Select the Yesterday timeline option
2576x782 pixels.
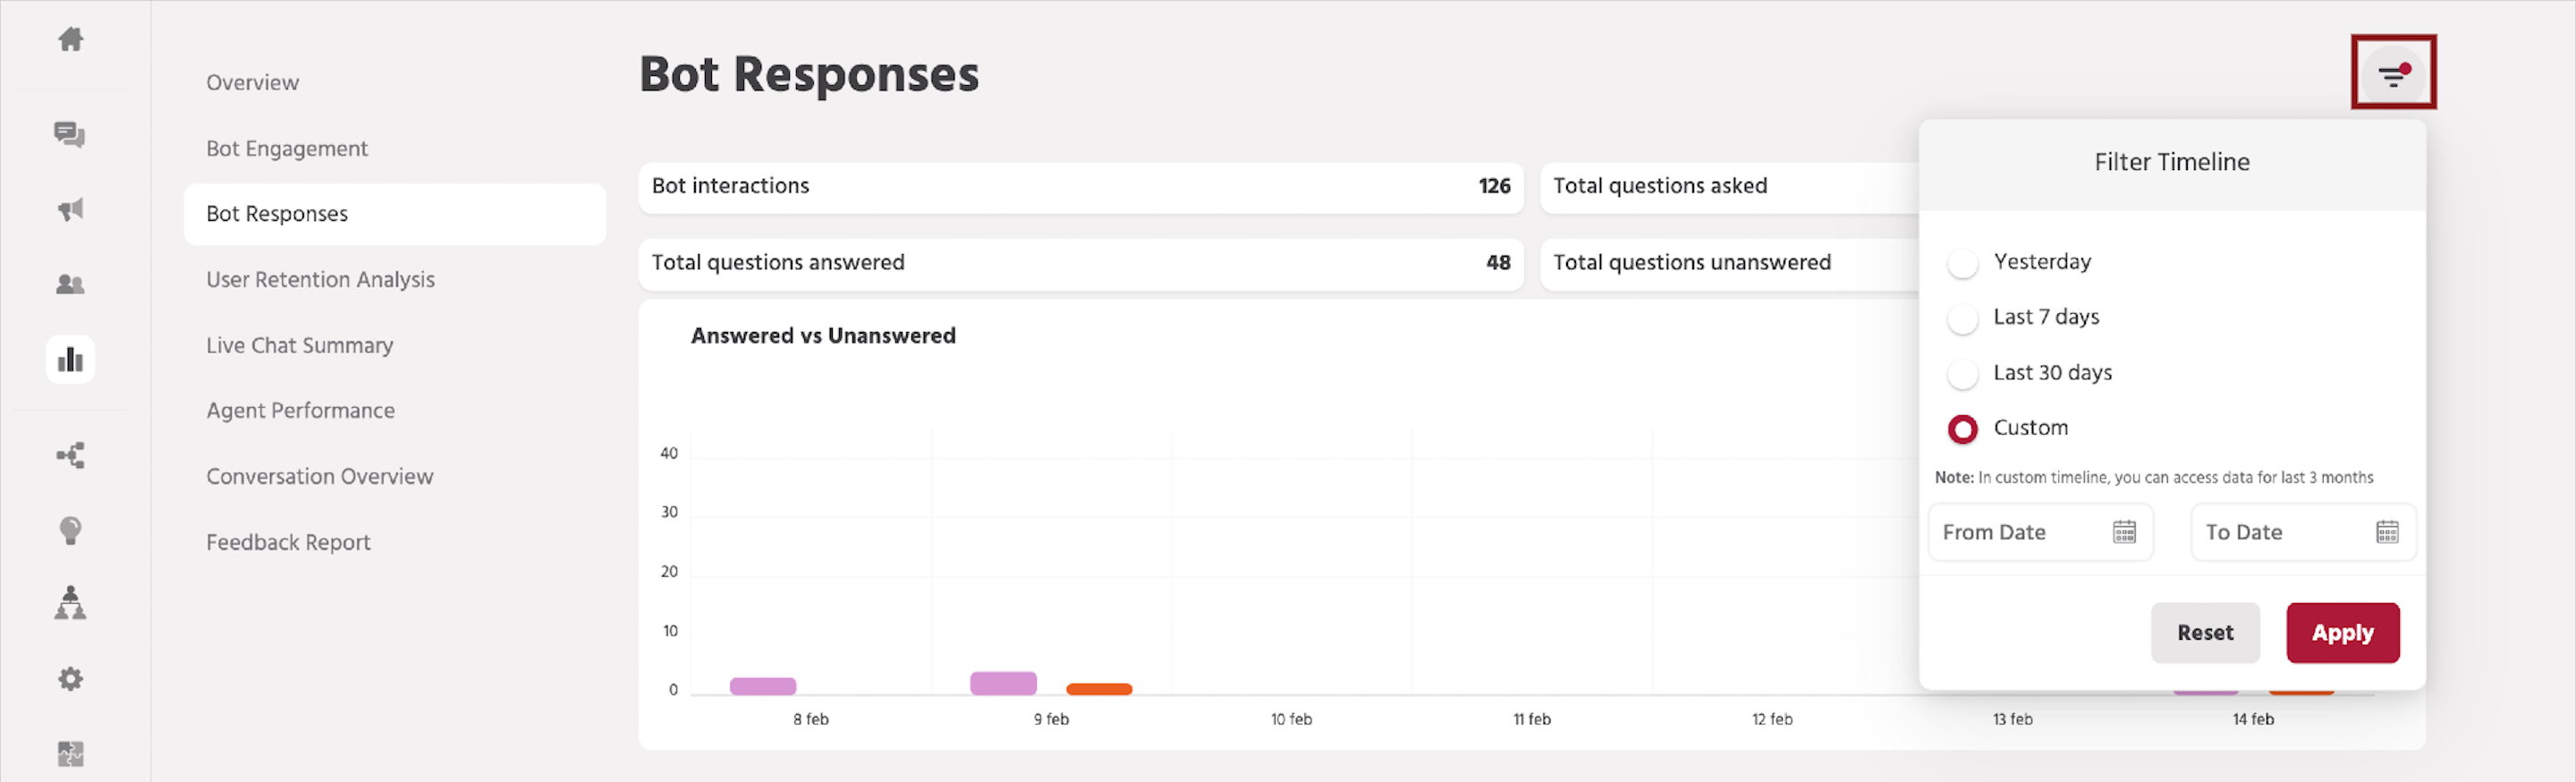click(1963, 262)
